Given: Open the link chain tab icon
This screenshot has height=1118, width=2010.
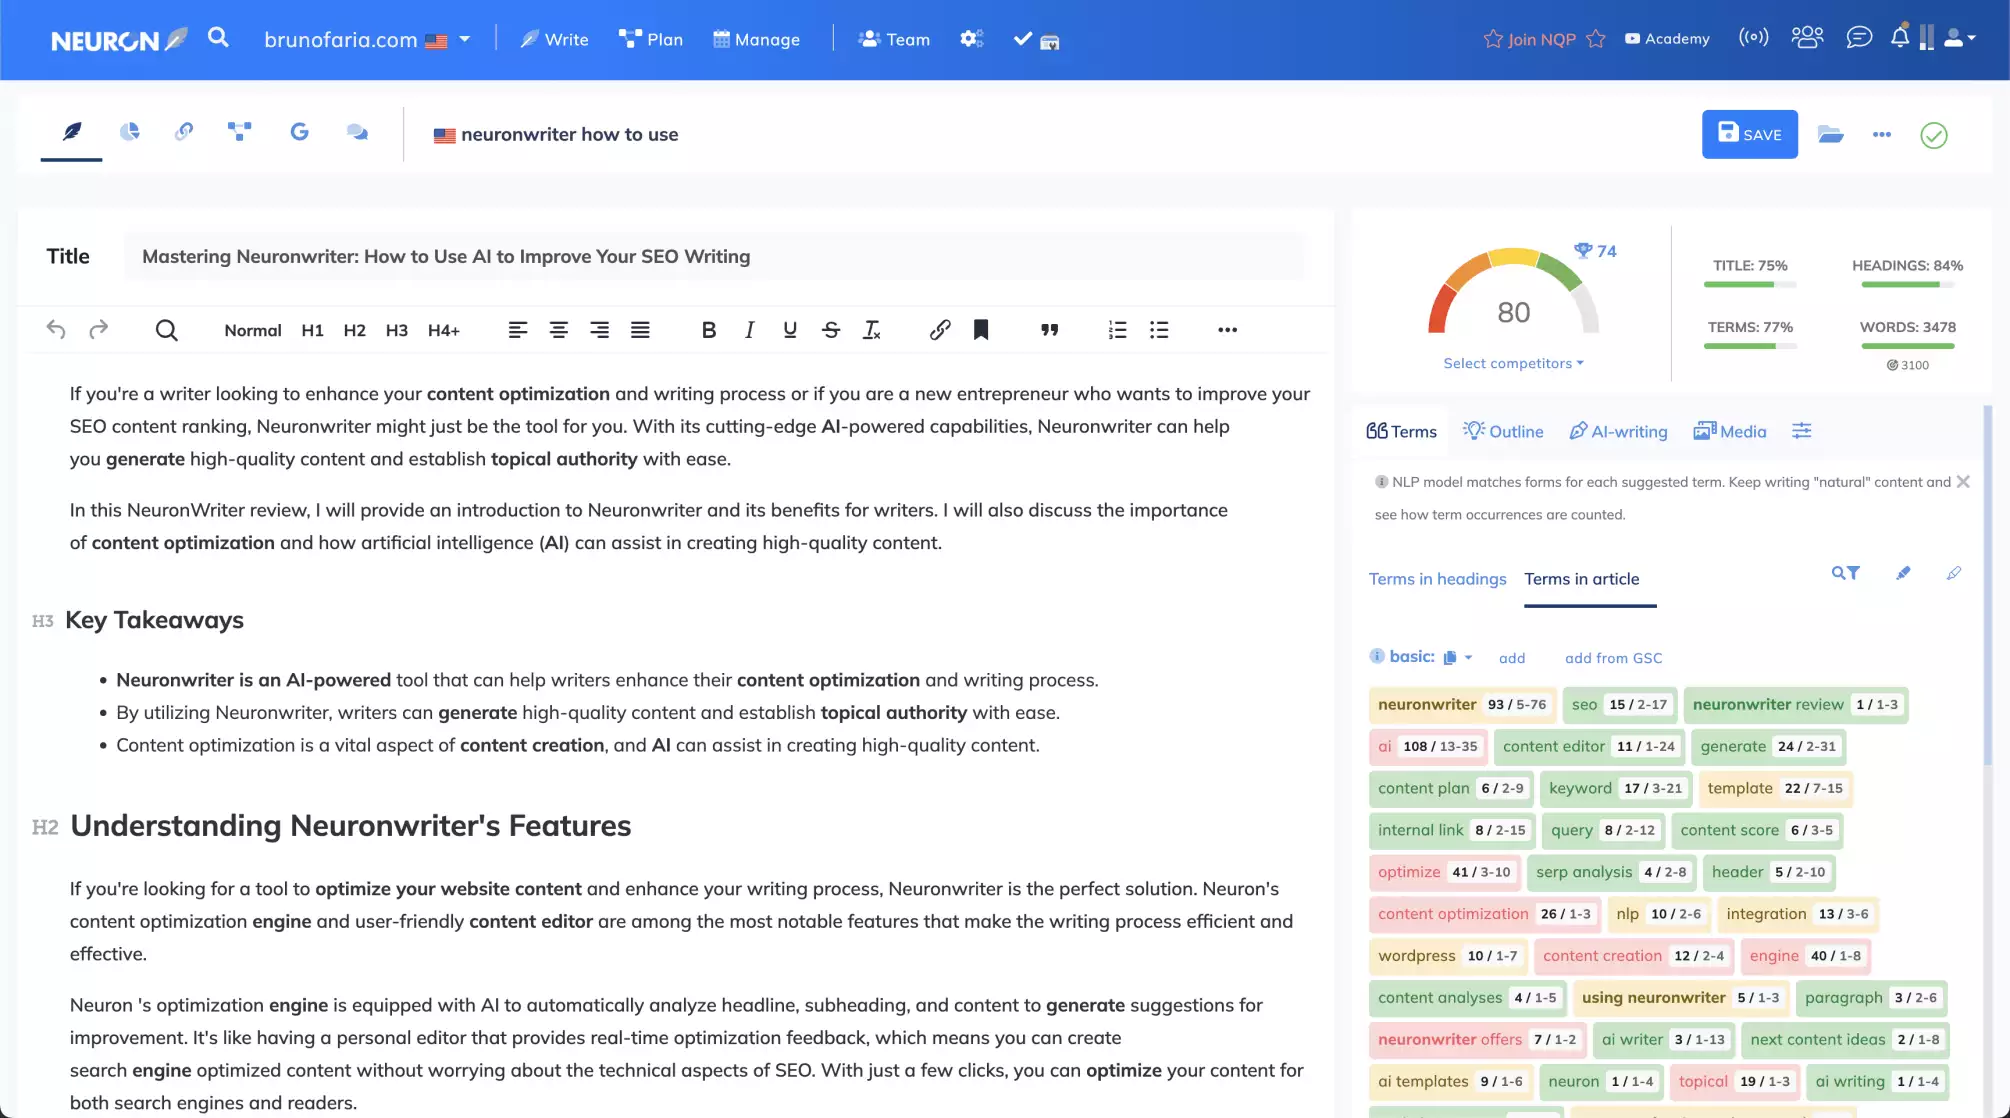Looking at the screenshot, I should point(184,132).
